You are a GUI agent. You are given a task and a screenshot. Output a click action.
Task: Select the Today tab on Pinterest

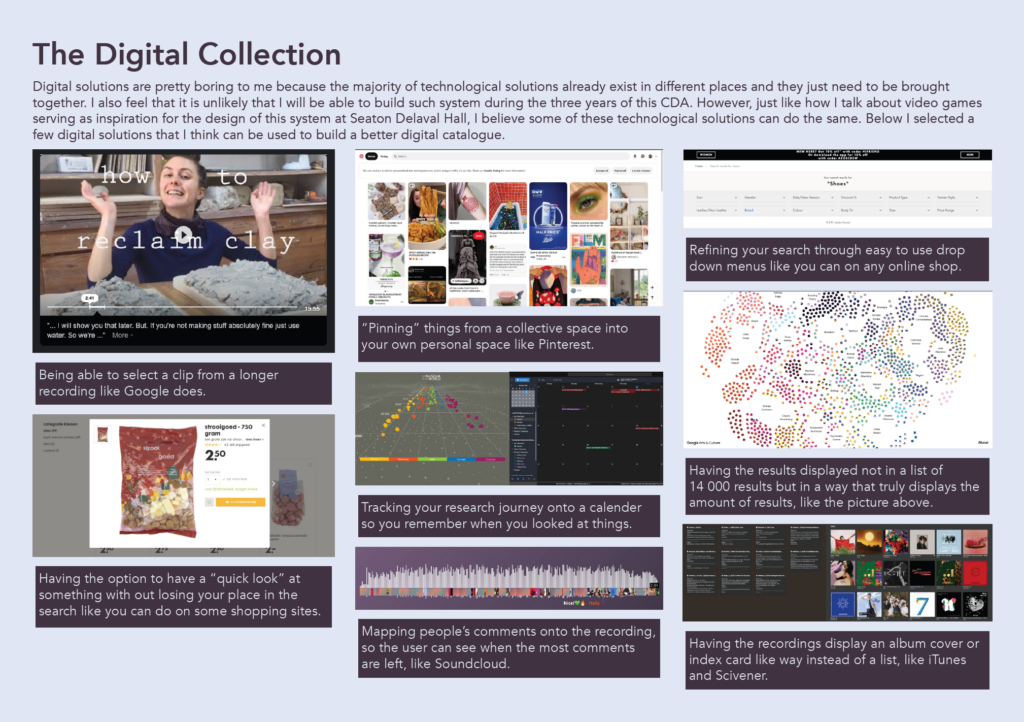(384, 157)
